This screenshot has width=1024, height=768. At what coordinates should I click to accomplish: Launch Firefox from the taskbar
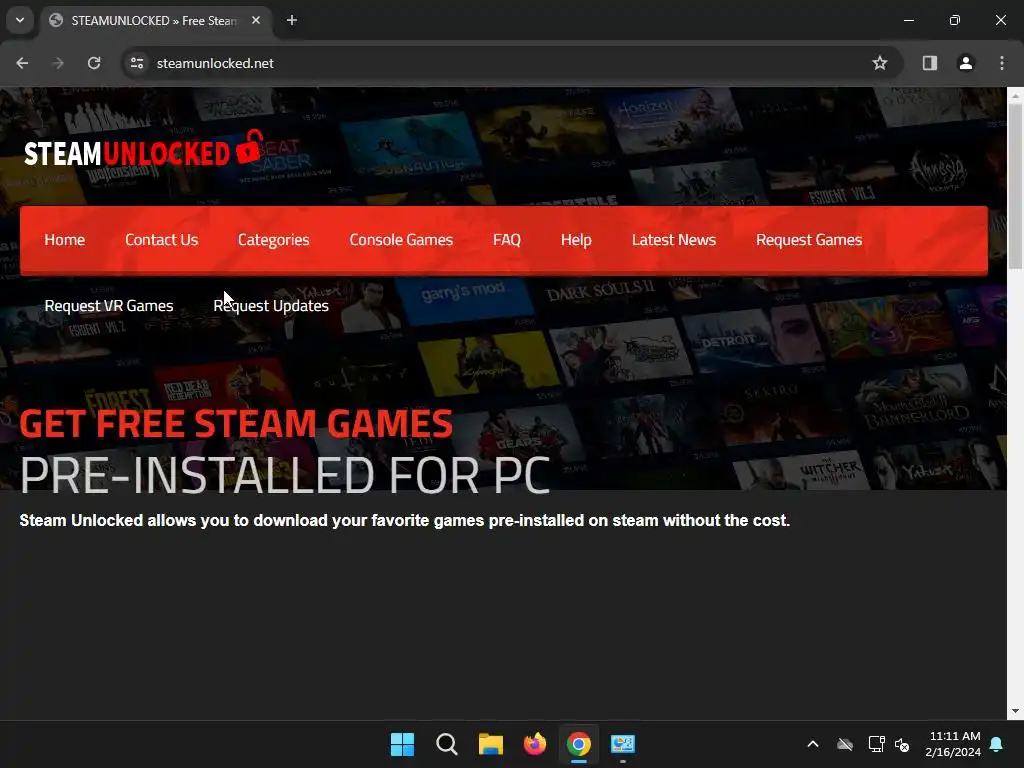535,744
